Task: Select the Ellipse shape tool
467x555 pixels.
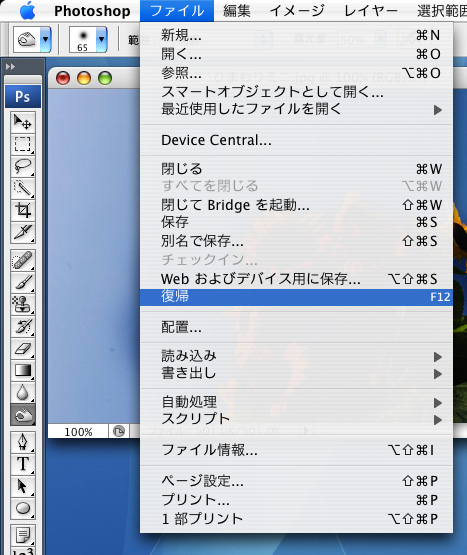Action: coord(23,508)
